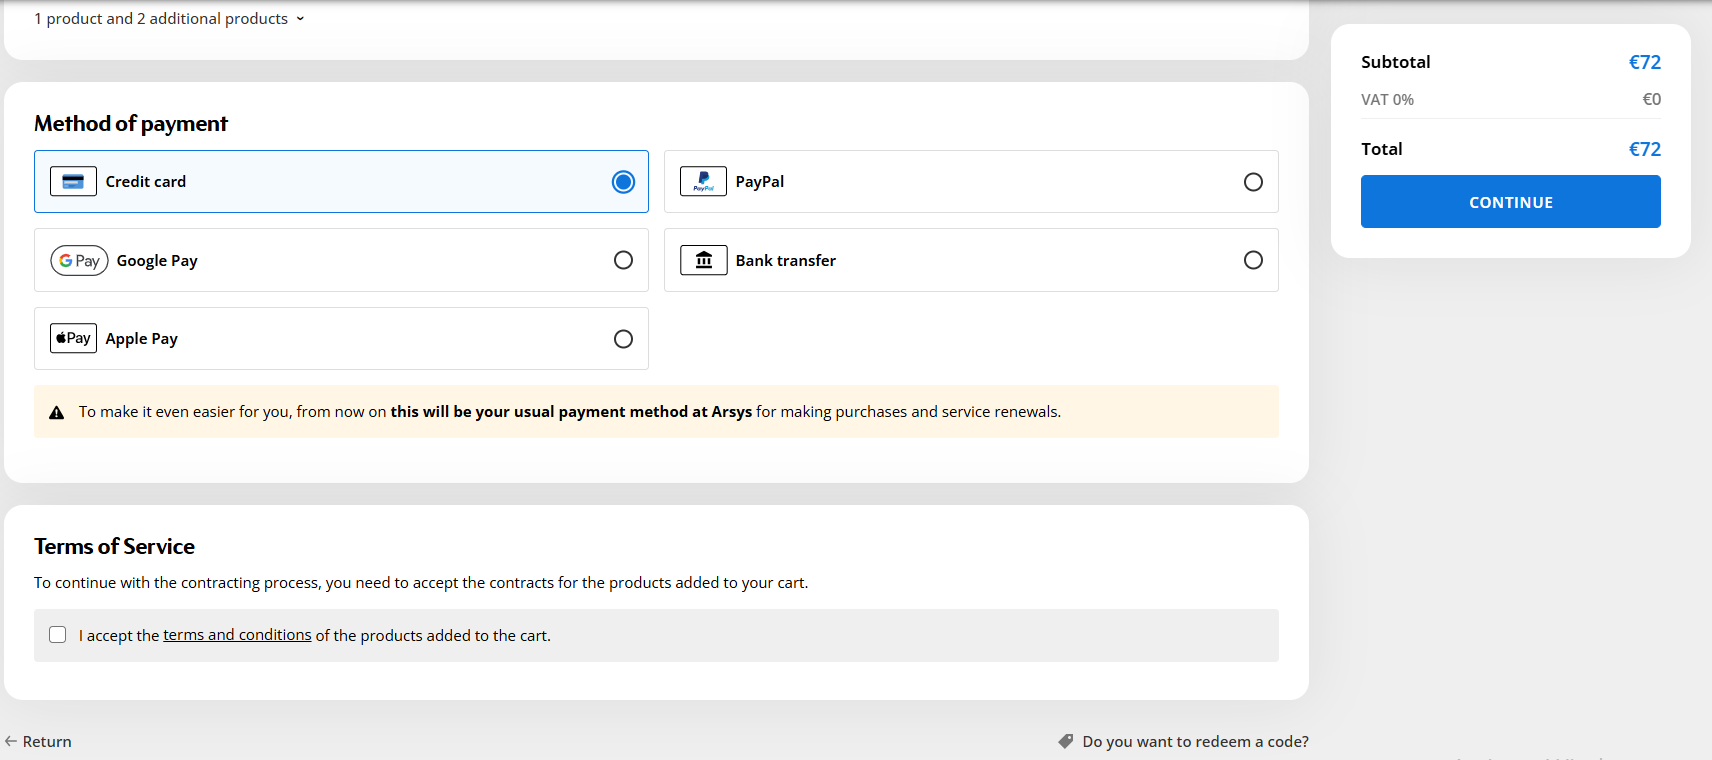
Task: Click the Credit card label text
Action: click(146, 181)
